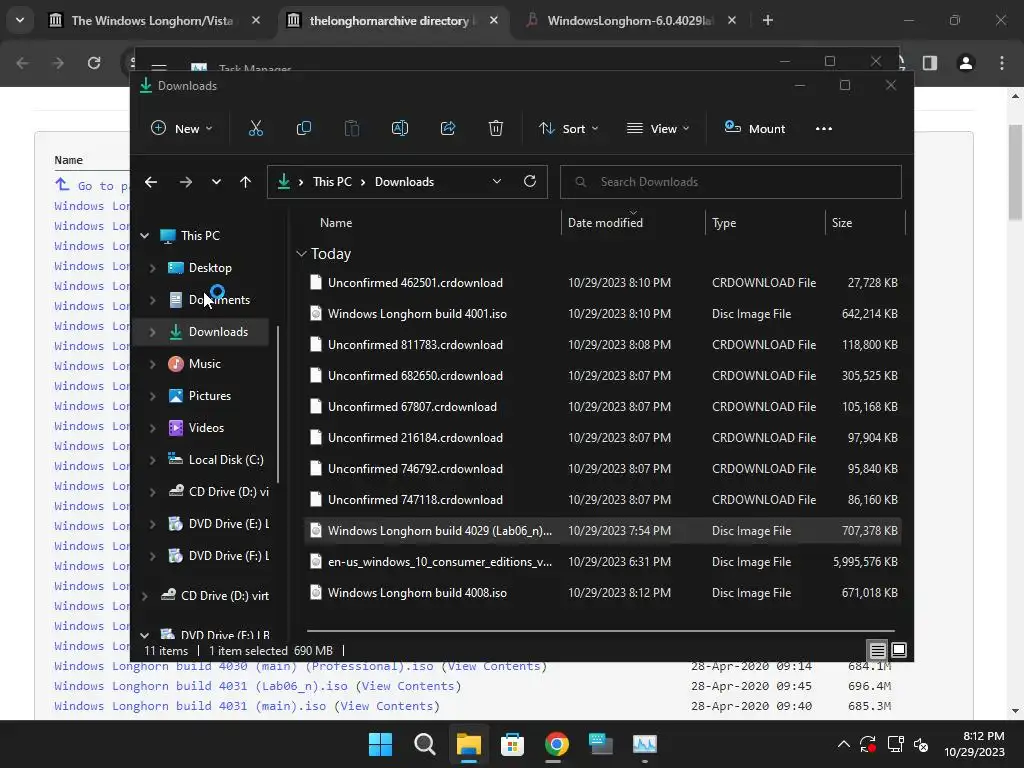Go up one folder level

pos(246,182)
